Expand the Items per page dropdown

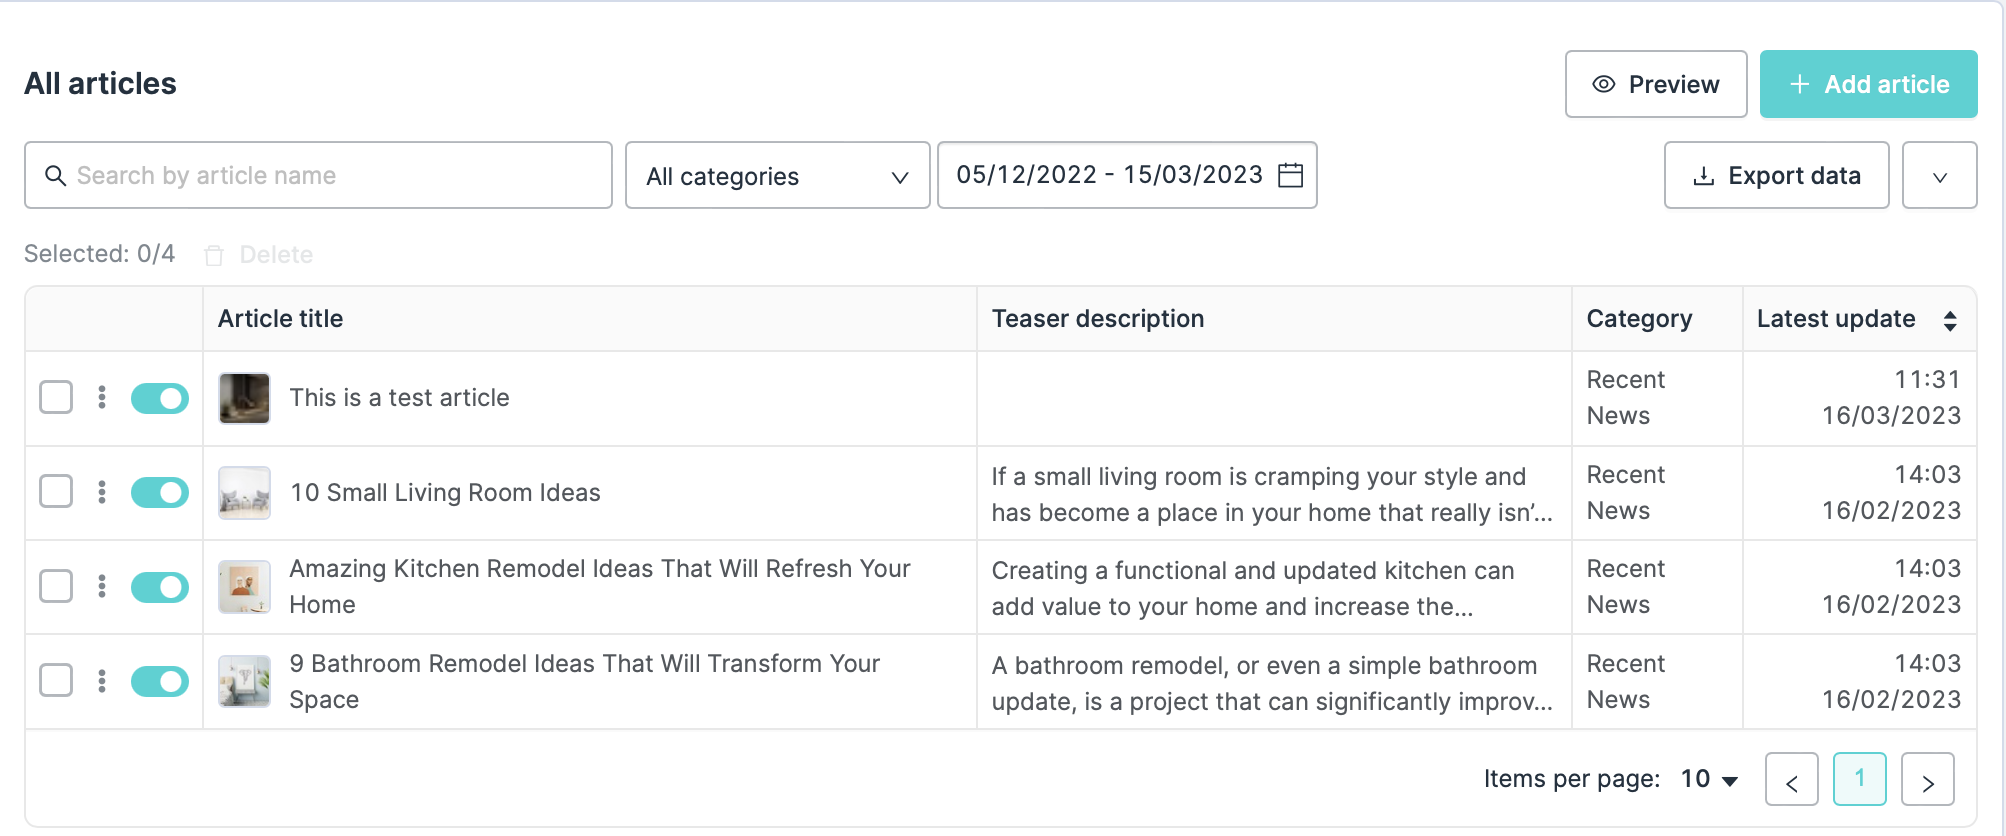[x=1709, y=779]
